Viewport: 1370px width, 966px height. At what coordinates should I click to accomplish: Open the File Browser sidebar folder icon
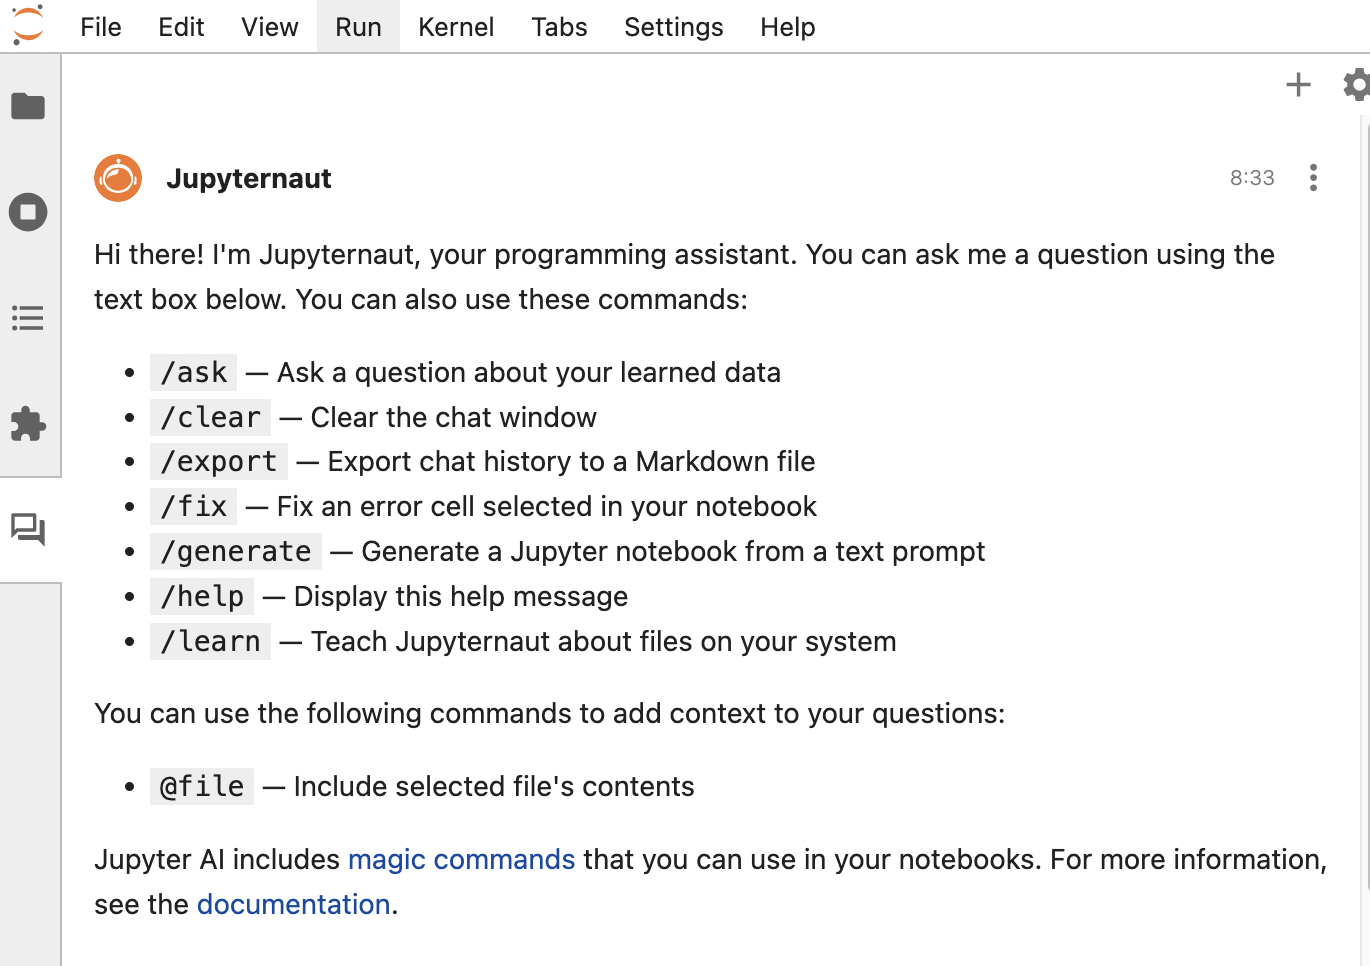28,106
